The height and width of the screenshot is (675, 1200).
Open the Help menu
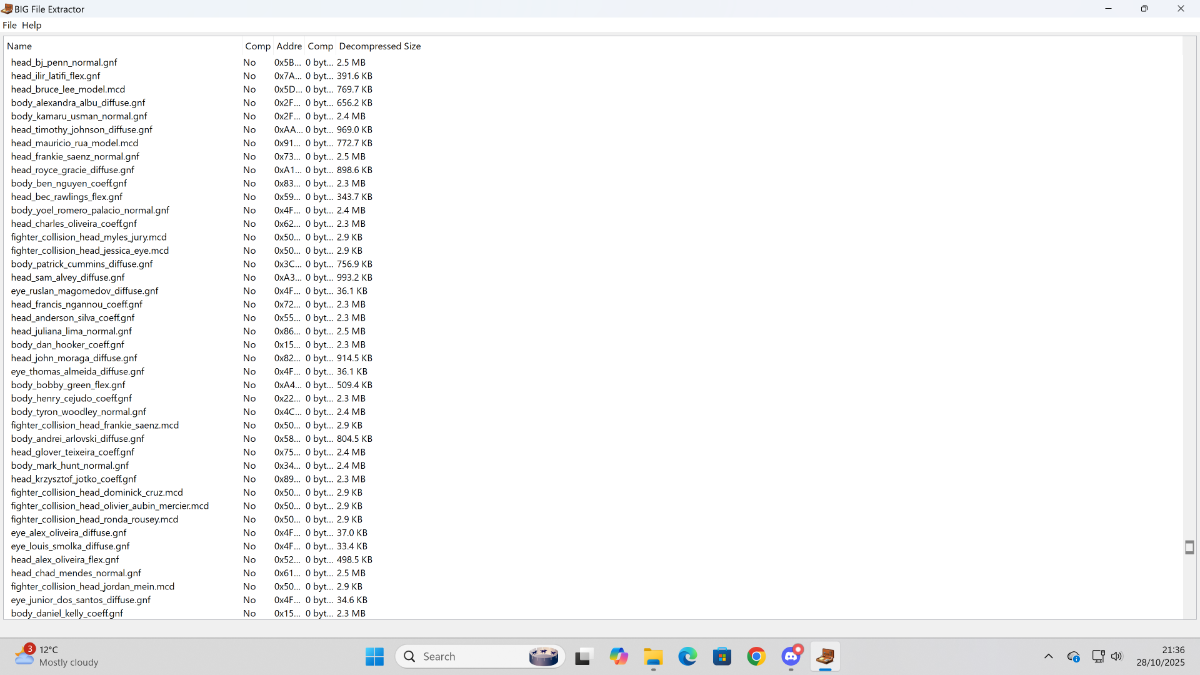click(32, 25)
